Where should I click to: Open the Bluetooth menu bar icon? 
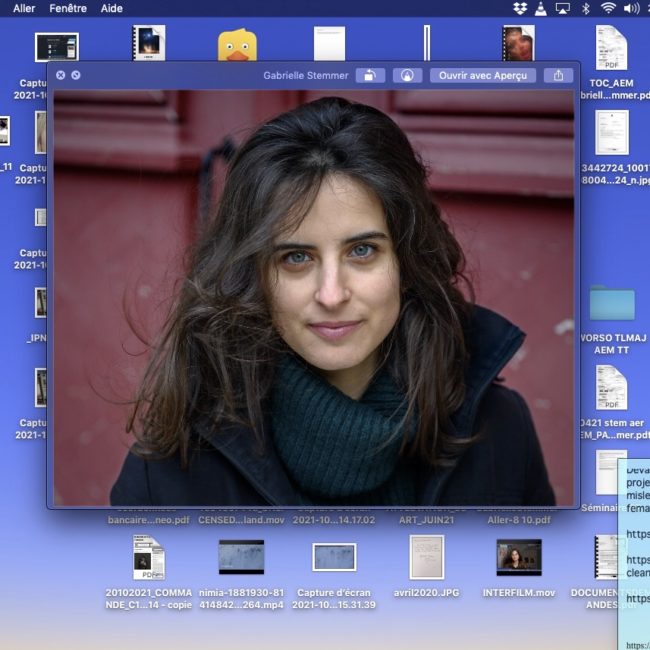[585, 8]
